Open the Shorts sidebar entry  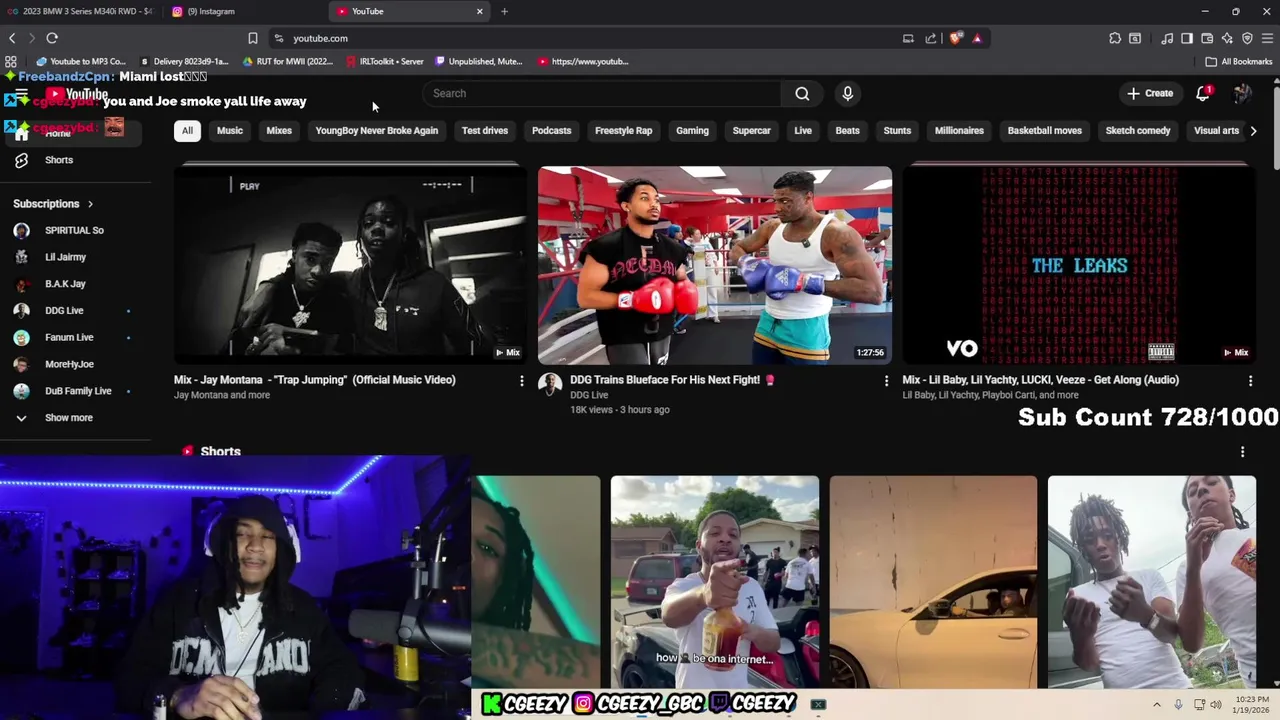(x=58, y=160)
